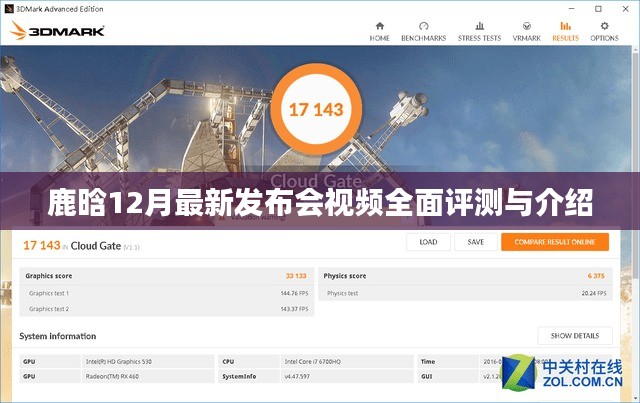Screen dimensions: 640x403
Task: Click the 17 143 score circle
Action: pos(316,109)
